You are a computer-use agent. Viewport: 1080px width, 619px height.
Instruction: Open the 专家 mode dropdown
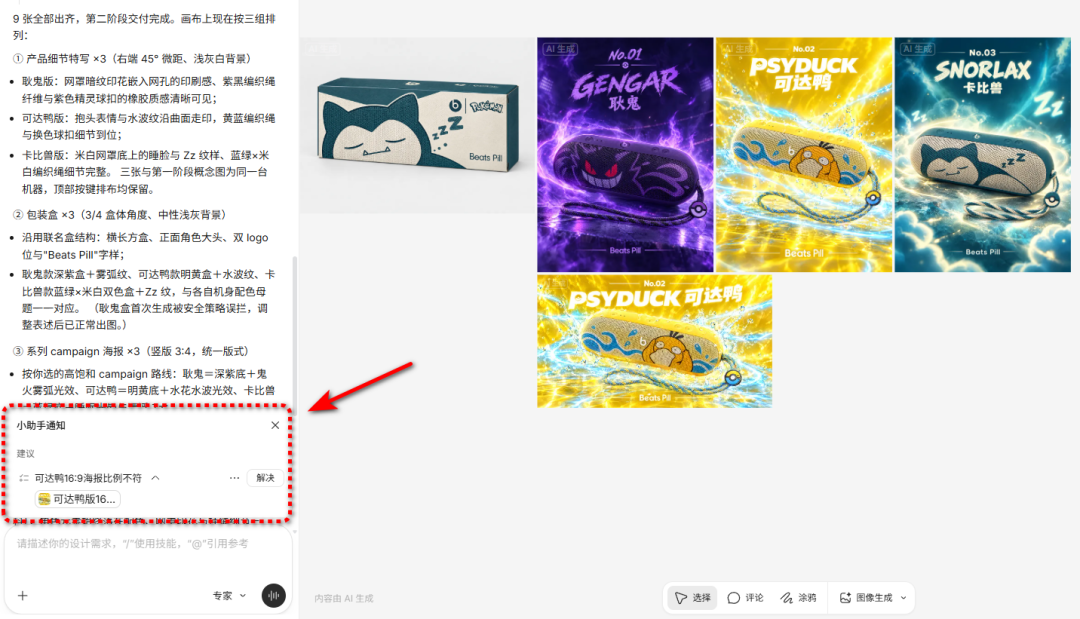(x=229, y=596)
